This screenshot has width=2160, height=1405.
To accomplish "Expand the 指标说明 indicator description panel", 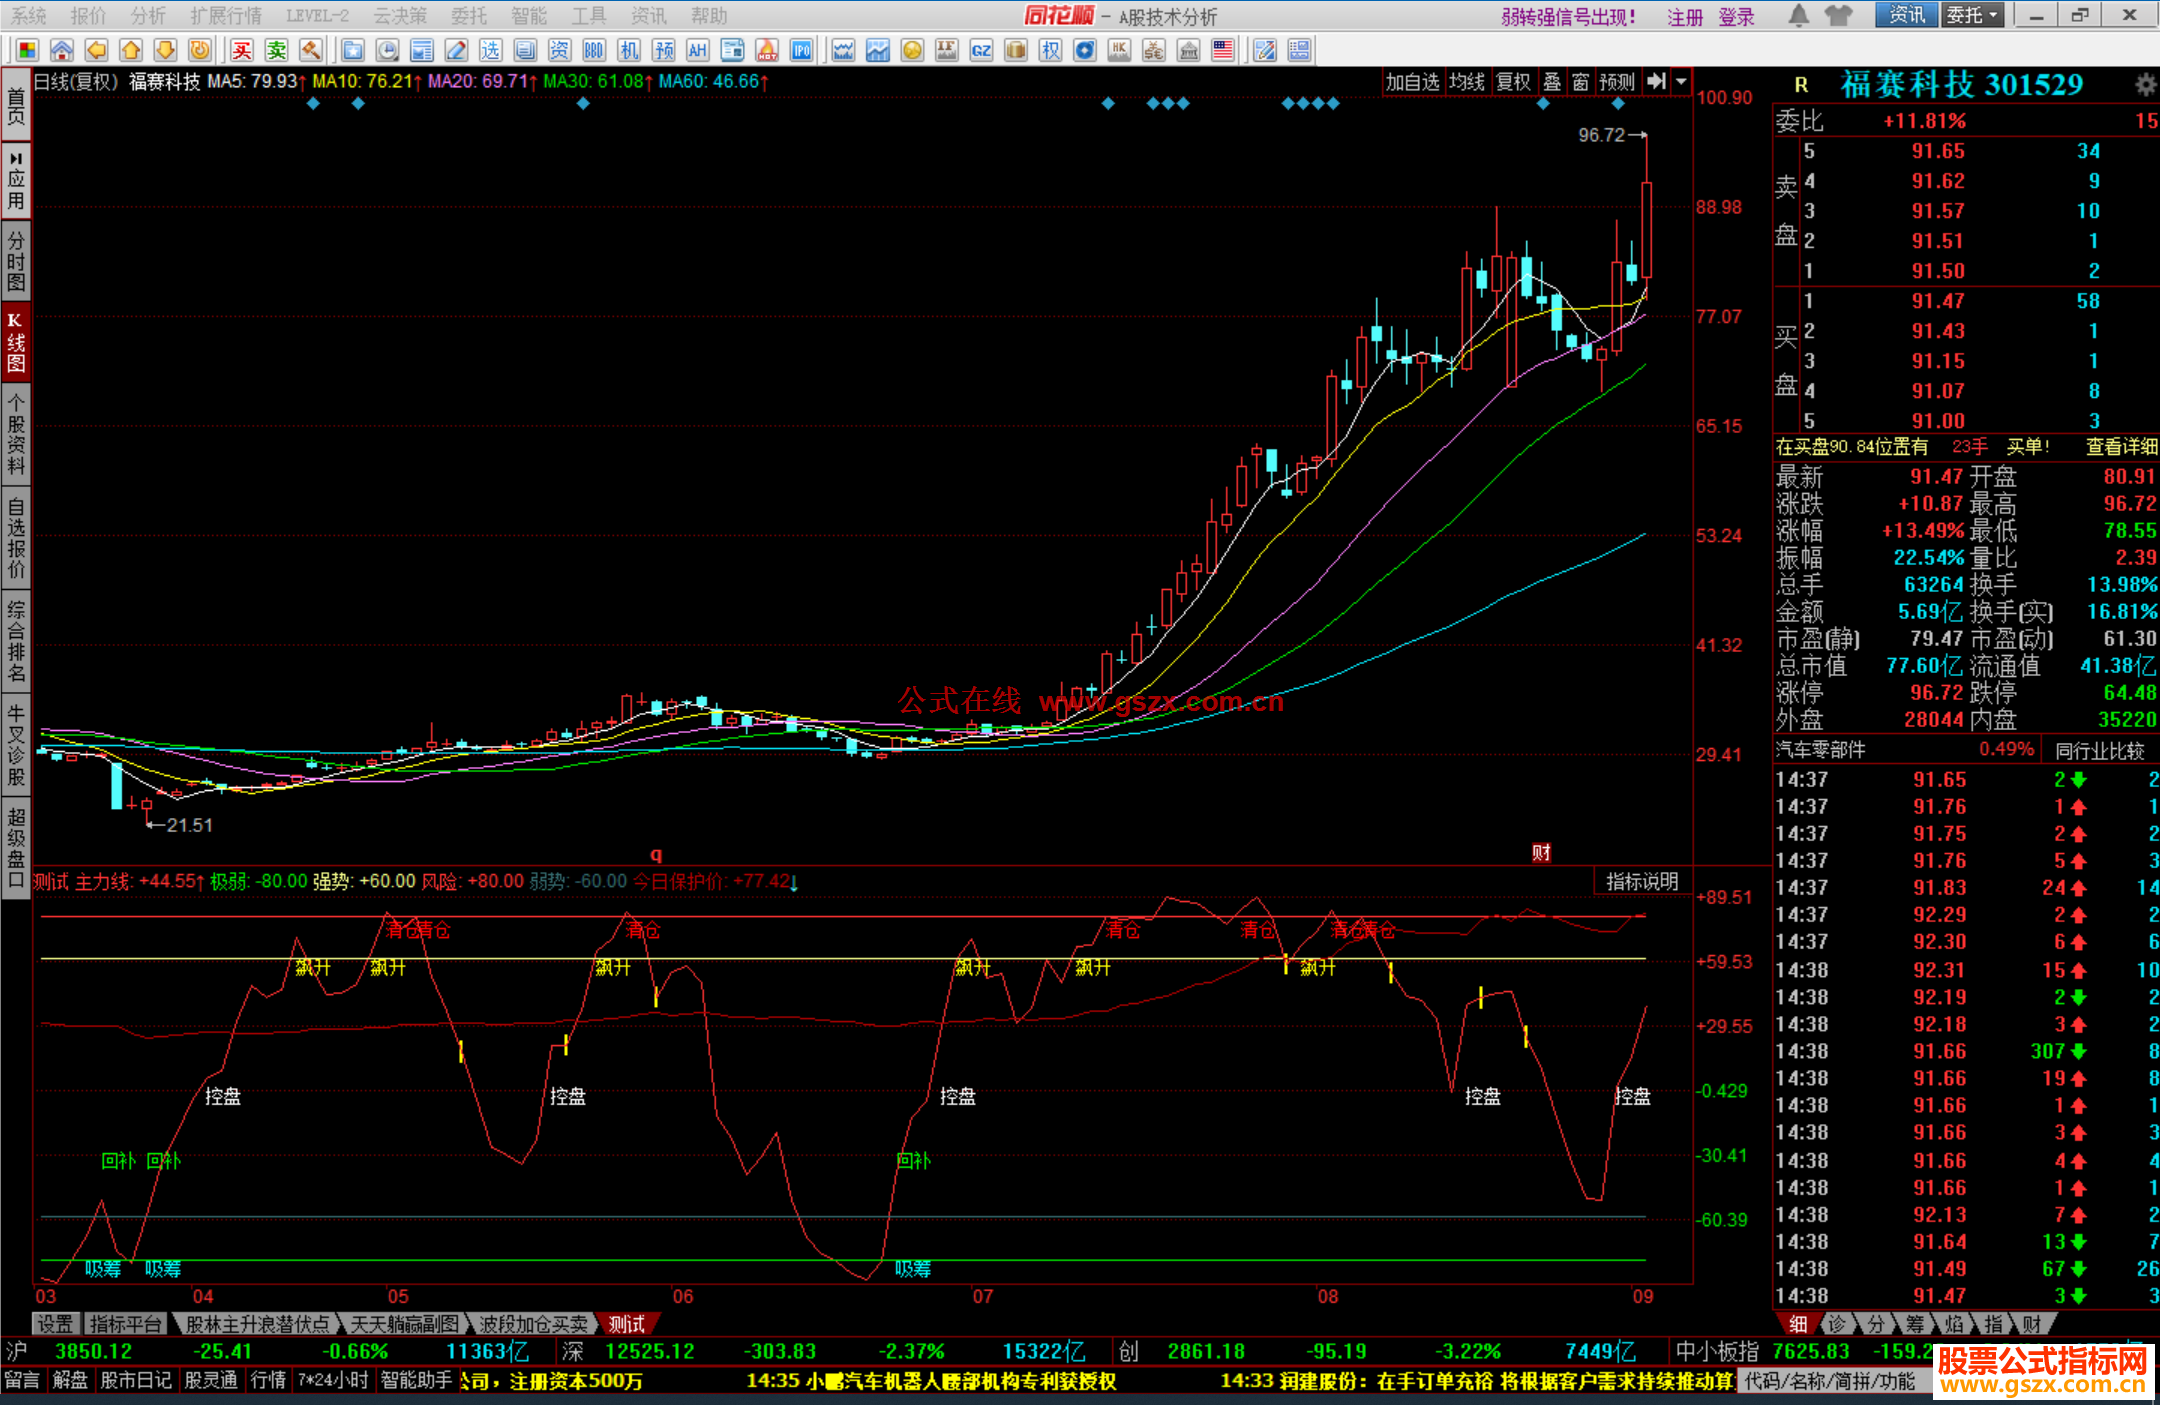I will tap(1641, 881).
